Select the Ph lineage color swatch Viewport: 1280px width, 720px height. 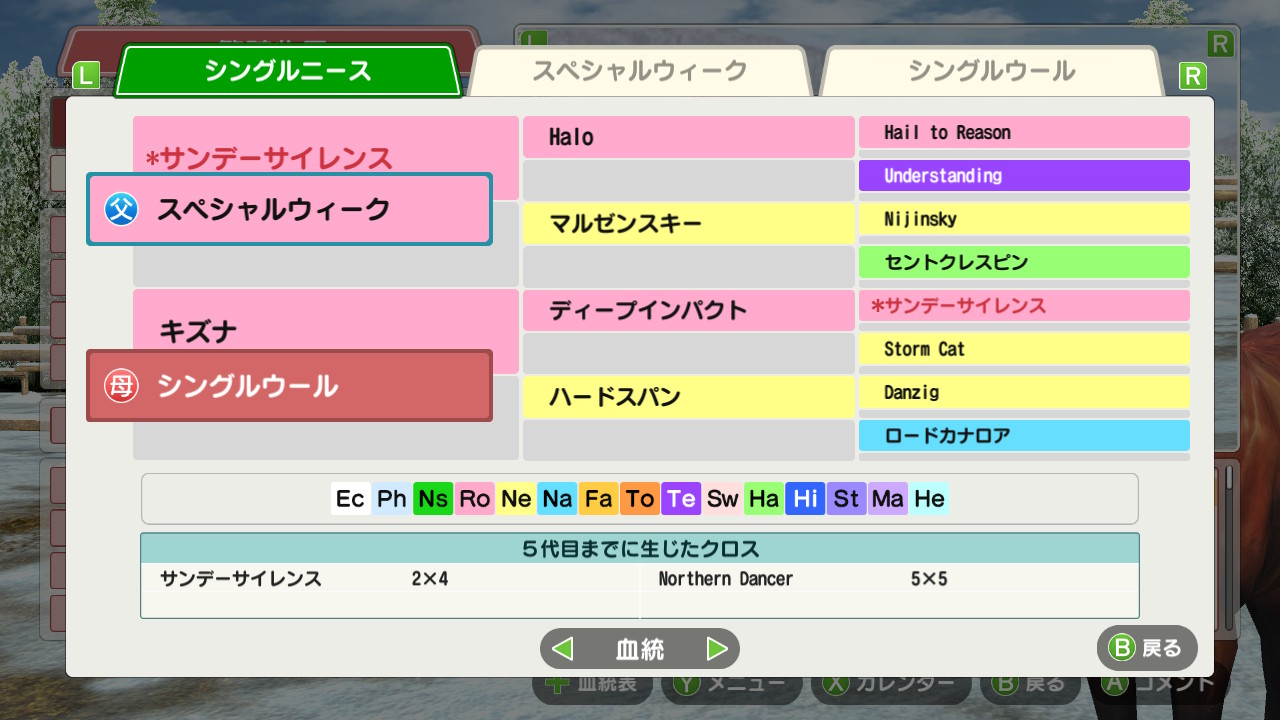pos(392,499)
